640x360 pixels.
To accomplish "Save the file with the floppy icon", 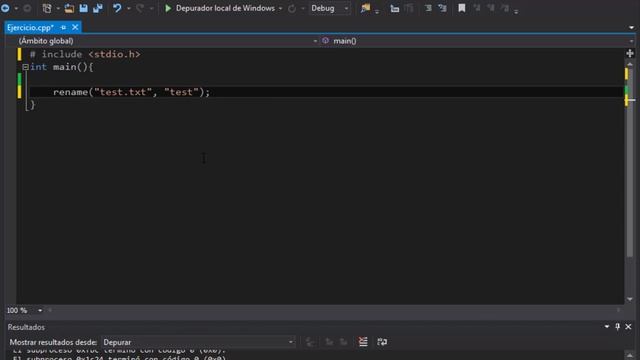I will (84, 8).
